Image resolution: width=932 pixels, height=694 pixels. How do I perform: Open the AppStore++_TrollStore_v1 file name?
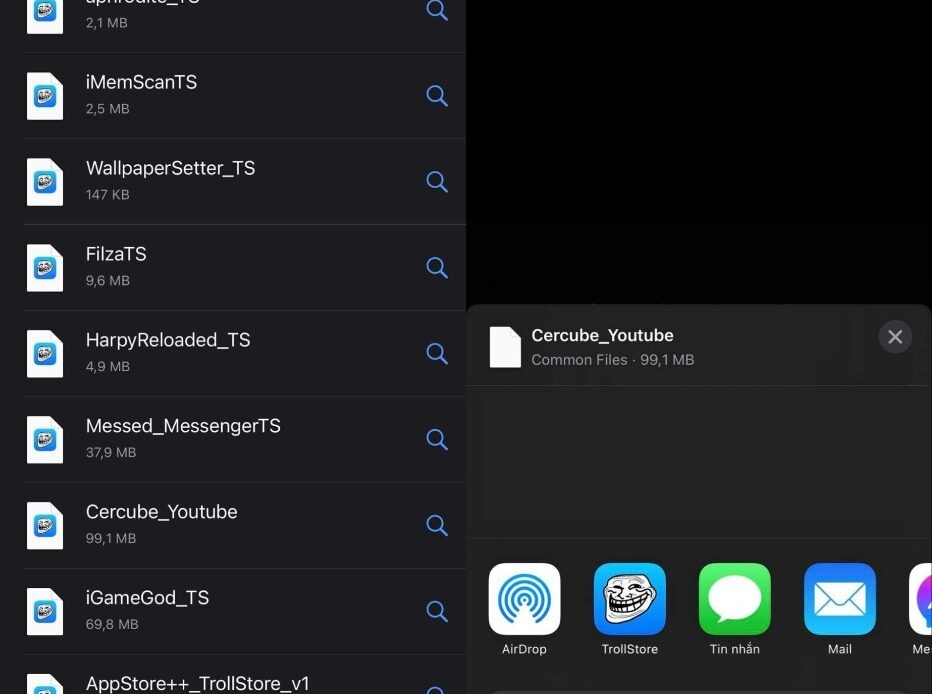pyautogui.click(x=198, y=683)
